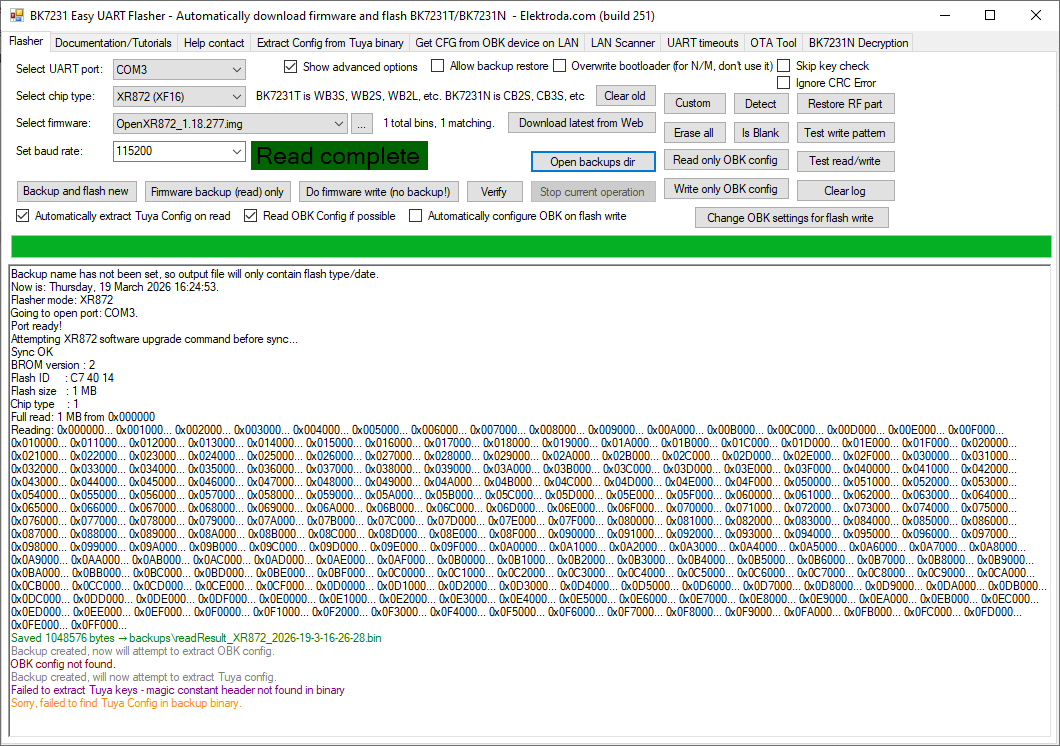This screenshot has height=746, width=1060.
Task: Click the Clear old button
Action: coord(625,96)
